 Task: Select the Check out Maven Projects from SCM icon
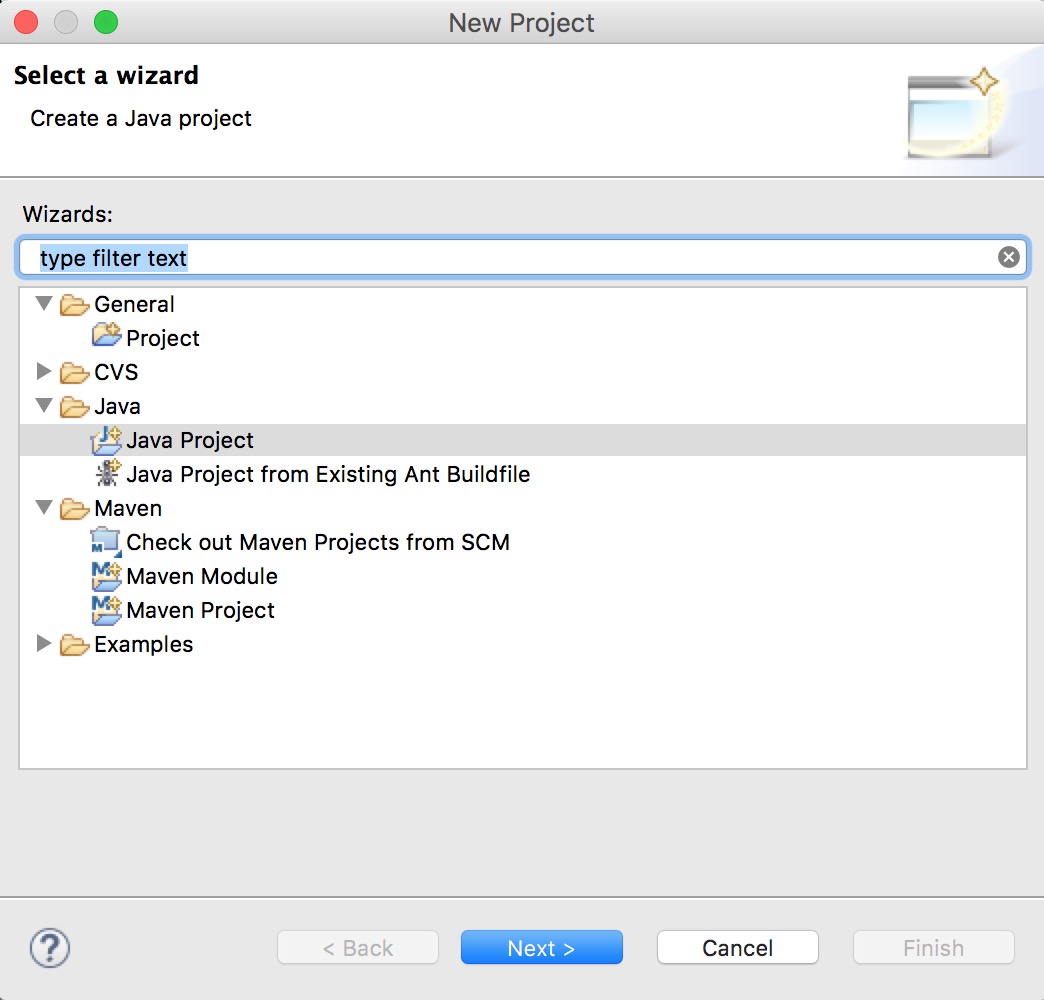click(x=107, y=542)
